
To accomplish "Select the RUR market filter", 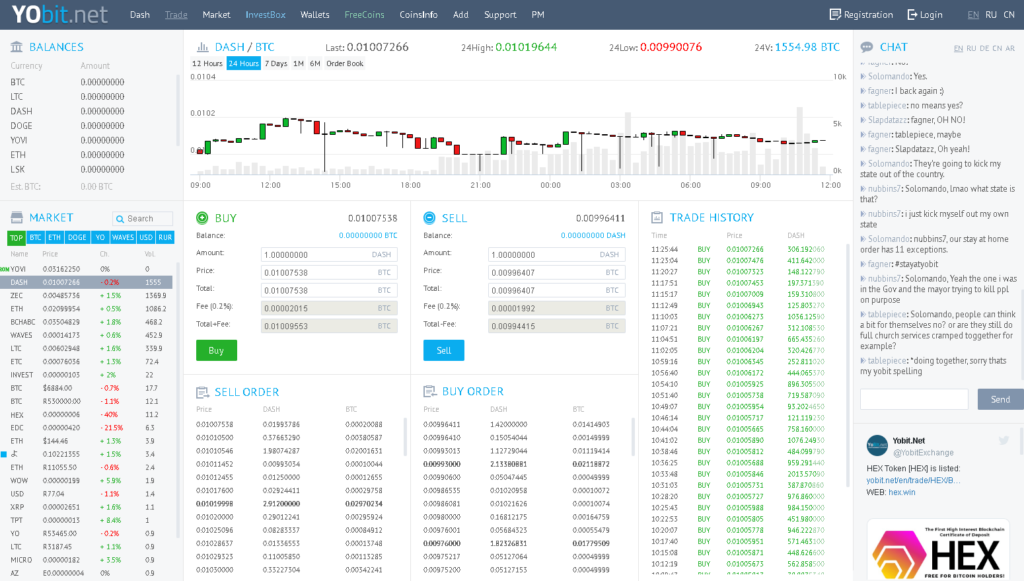I will [165, 238].
